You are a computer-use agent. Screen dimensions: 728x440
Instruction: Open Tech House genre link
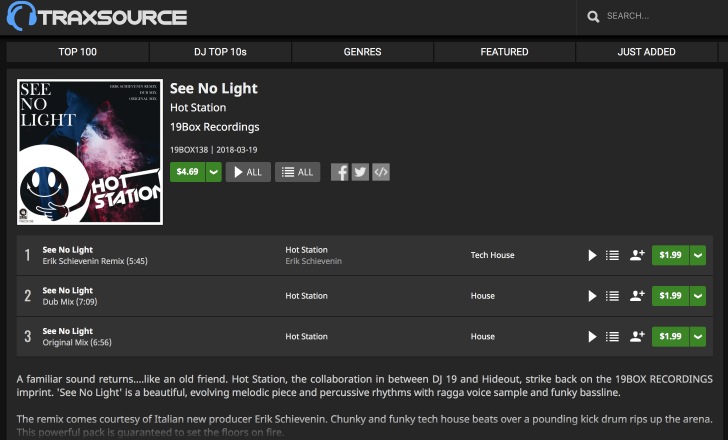[x=493, y=255]
